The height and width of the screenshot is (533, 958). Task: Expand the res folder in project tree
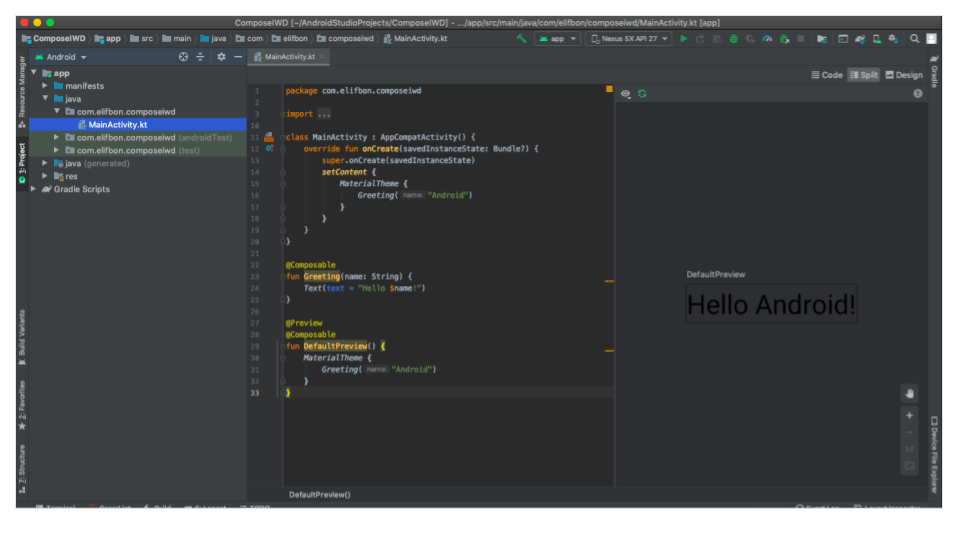click(45, 176)
